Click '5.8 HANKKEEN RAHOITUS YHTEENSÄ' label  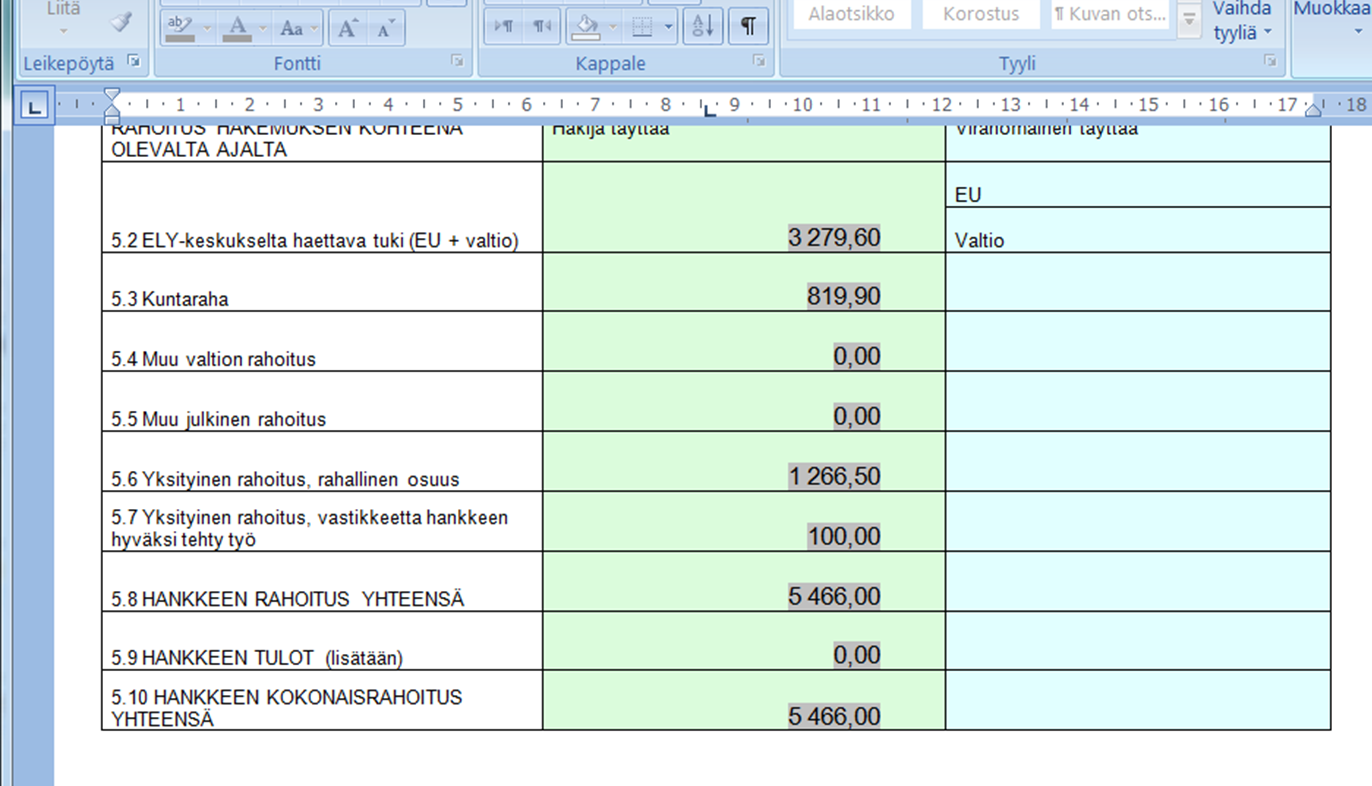tap(288, 599)
